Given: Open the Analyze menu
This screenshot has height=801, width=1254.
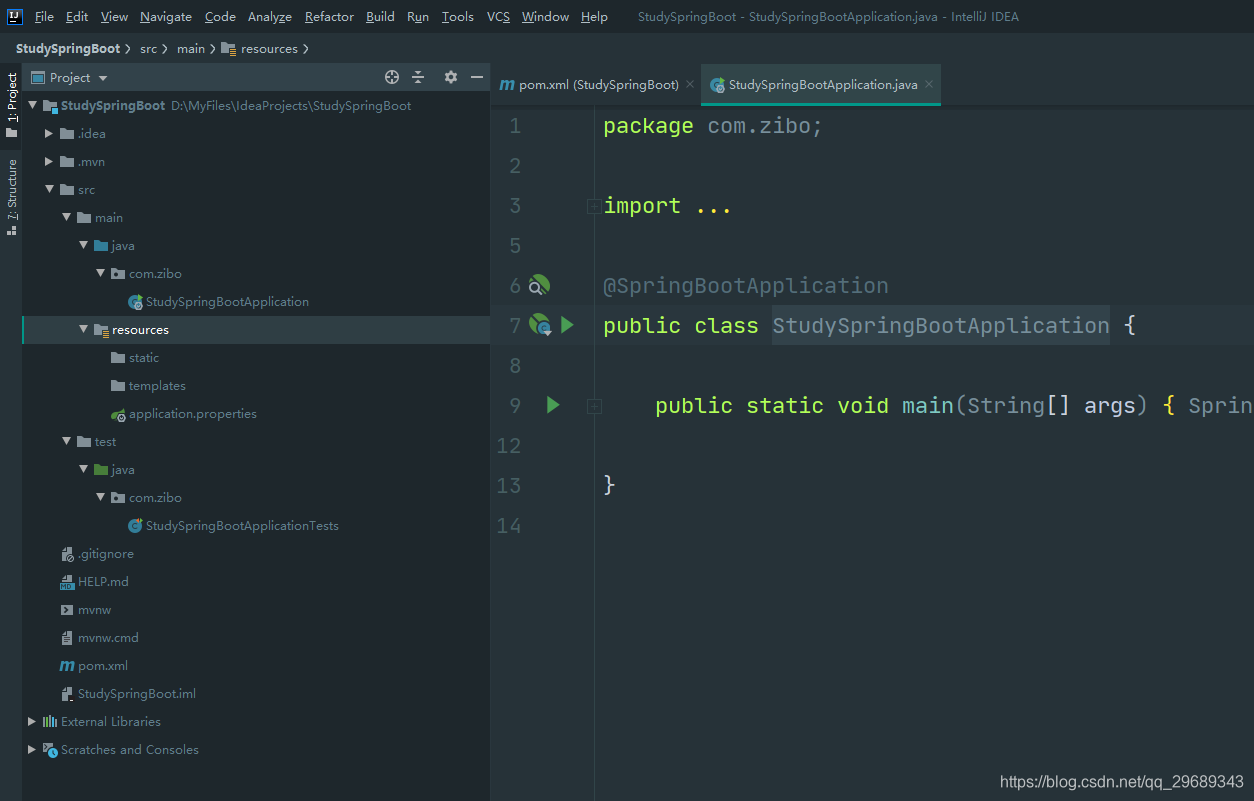Looking at the screenshot, I should pos(270,16).
